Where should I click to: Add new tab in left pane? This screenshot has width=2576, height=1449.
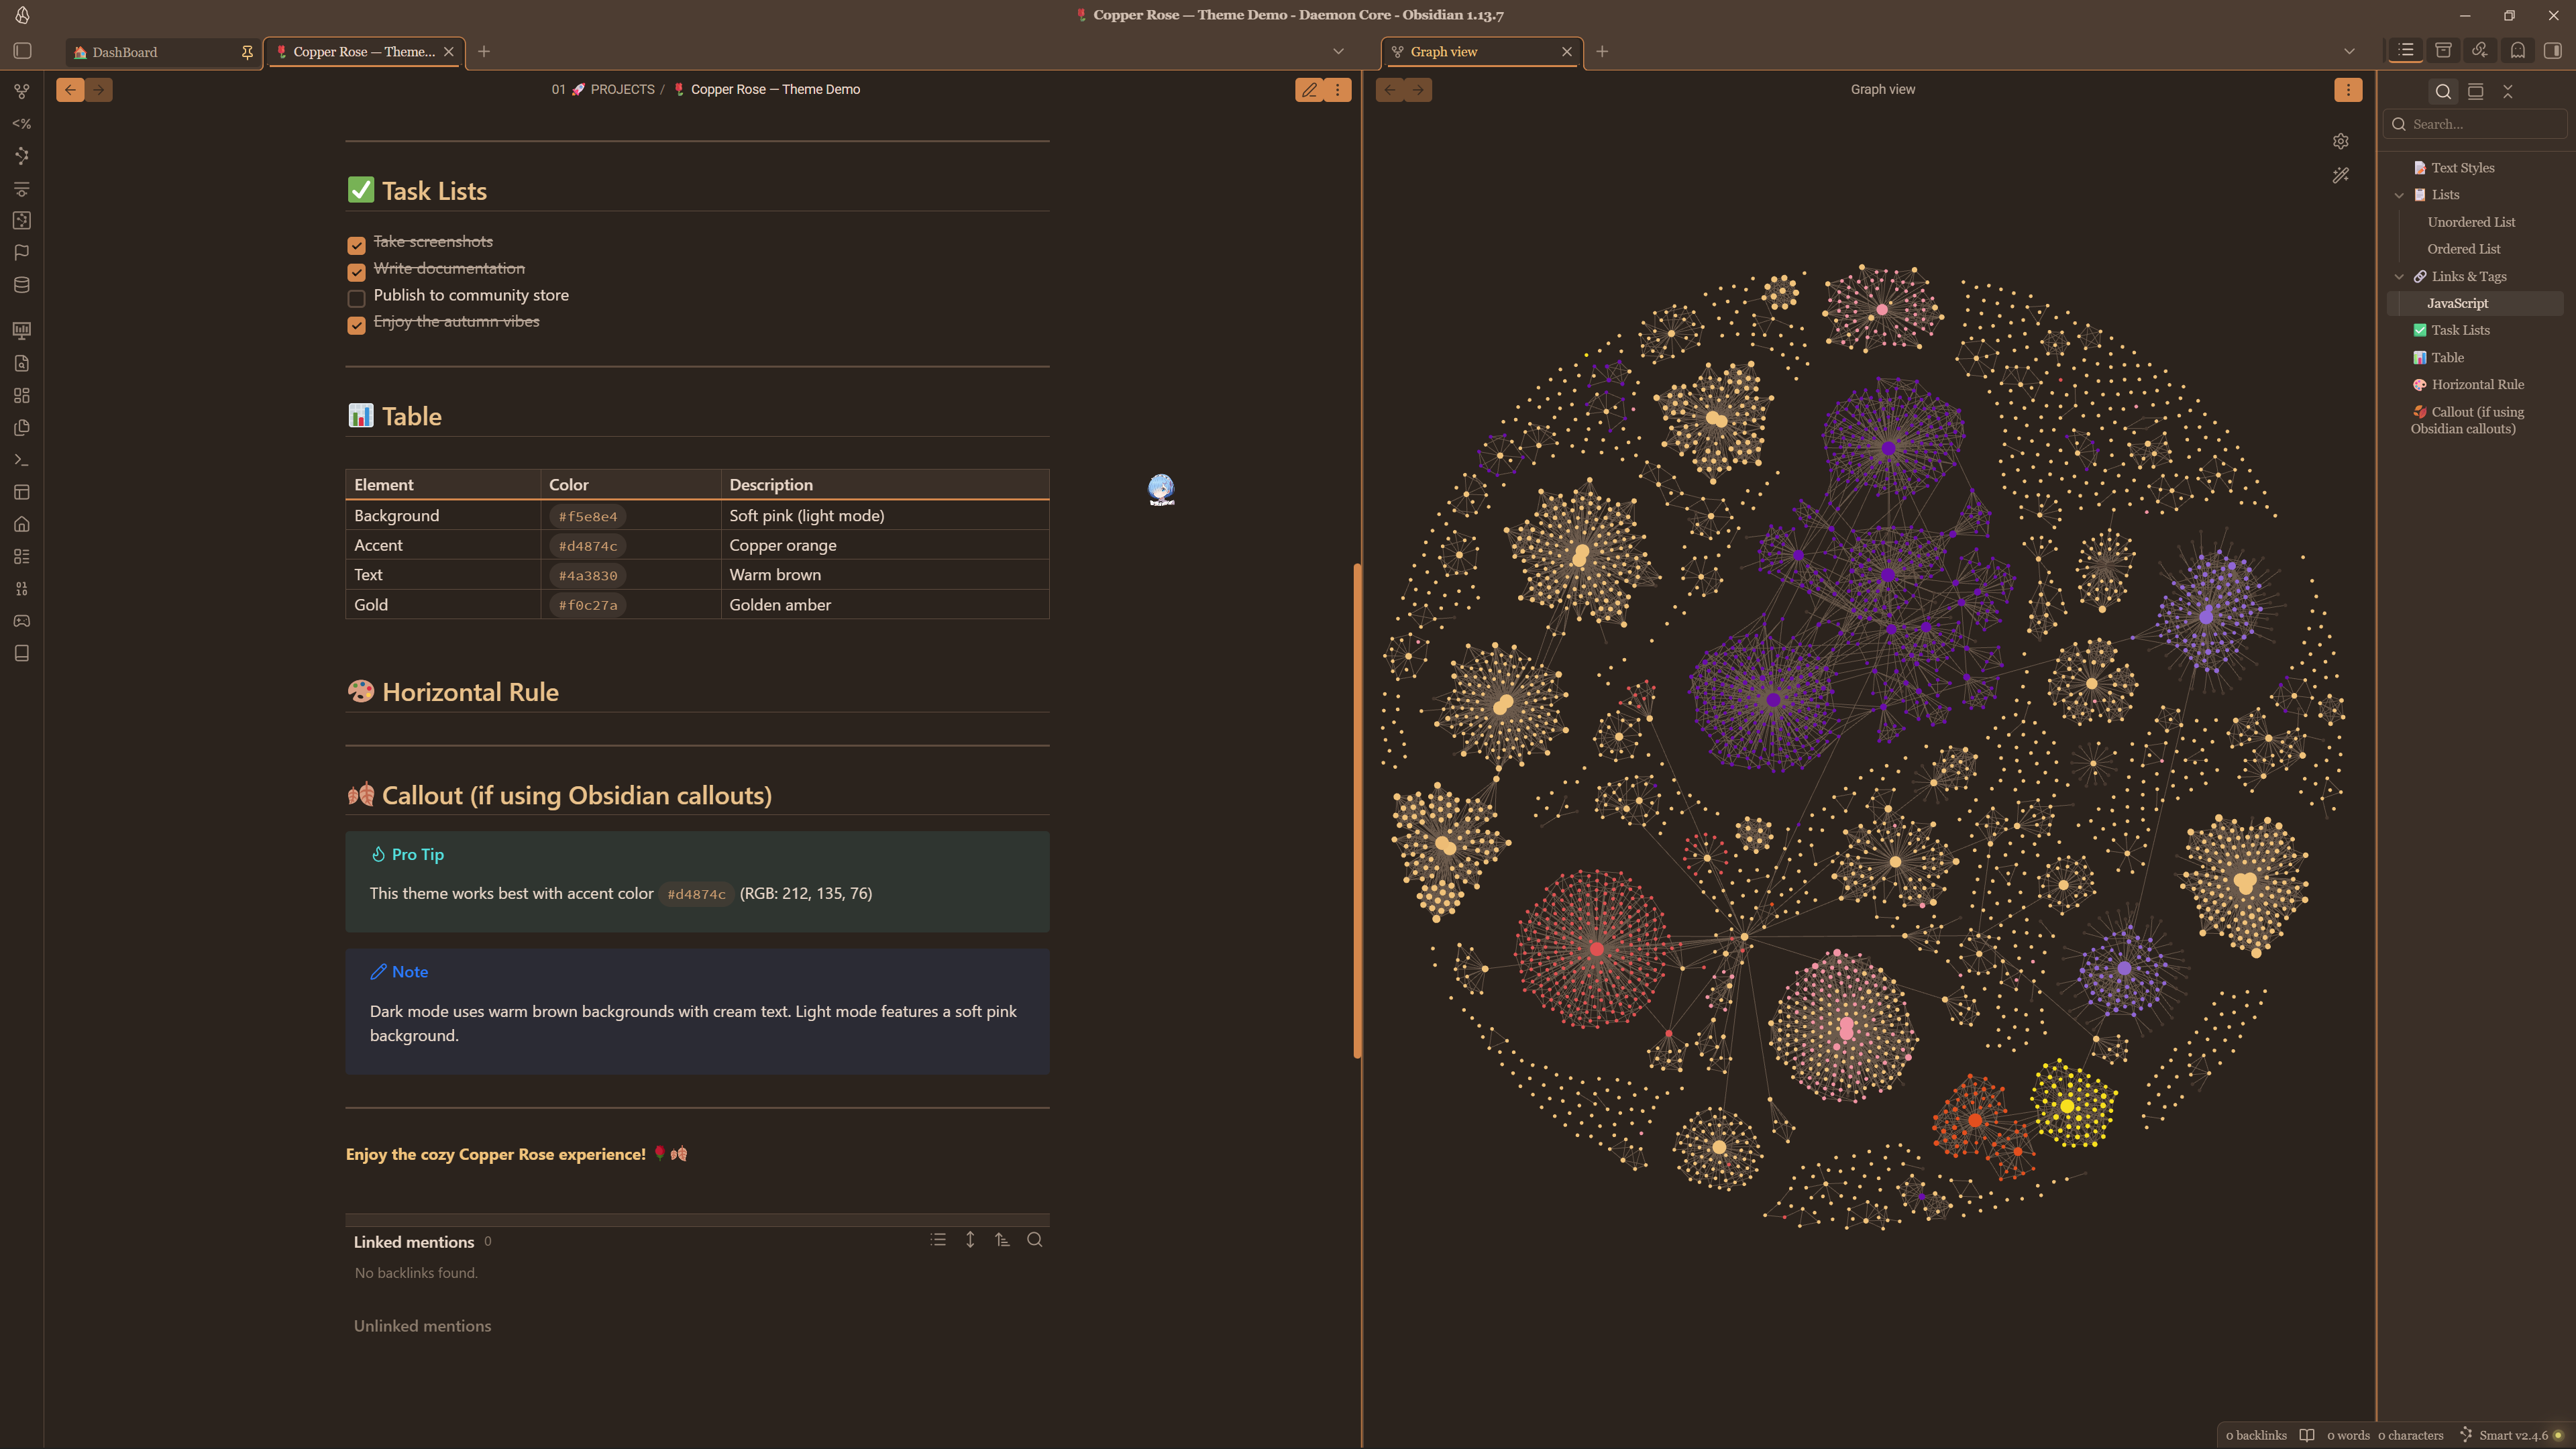(484, 51)
